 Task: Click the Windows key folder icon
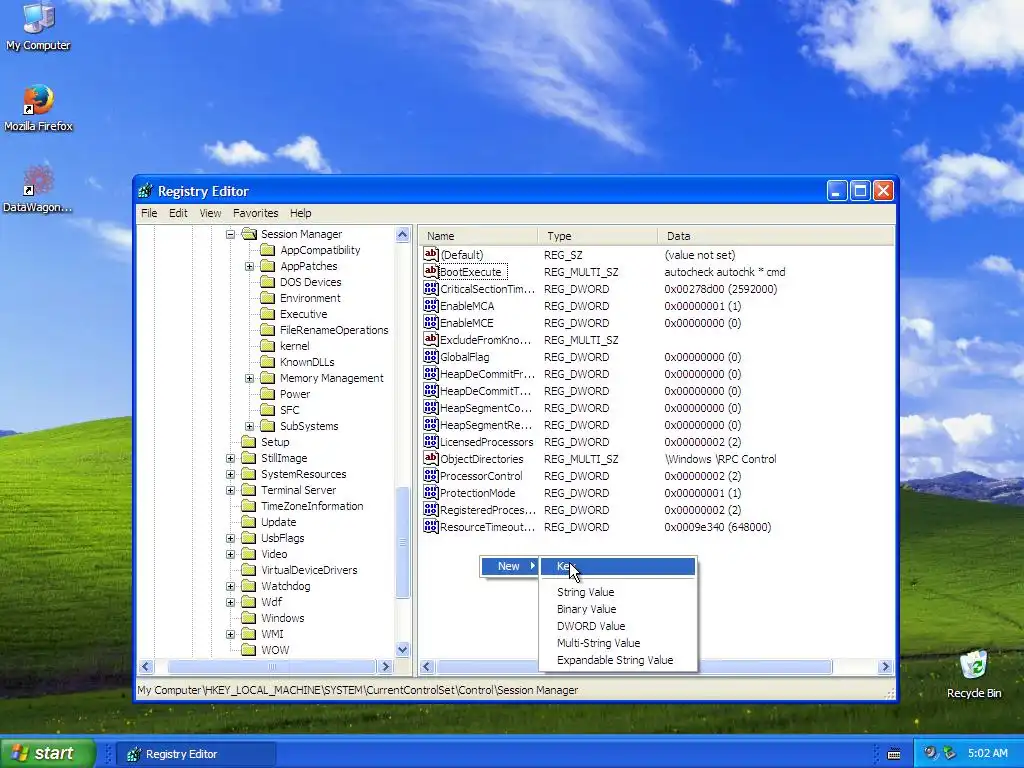[x=249, y=618]
